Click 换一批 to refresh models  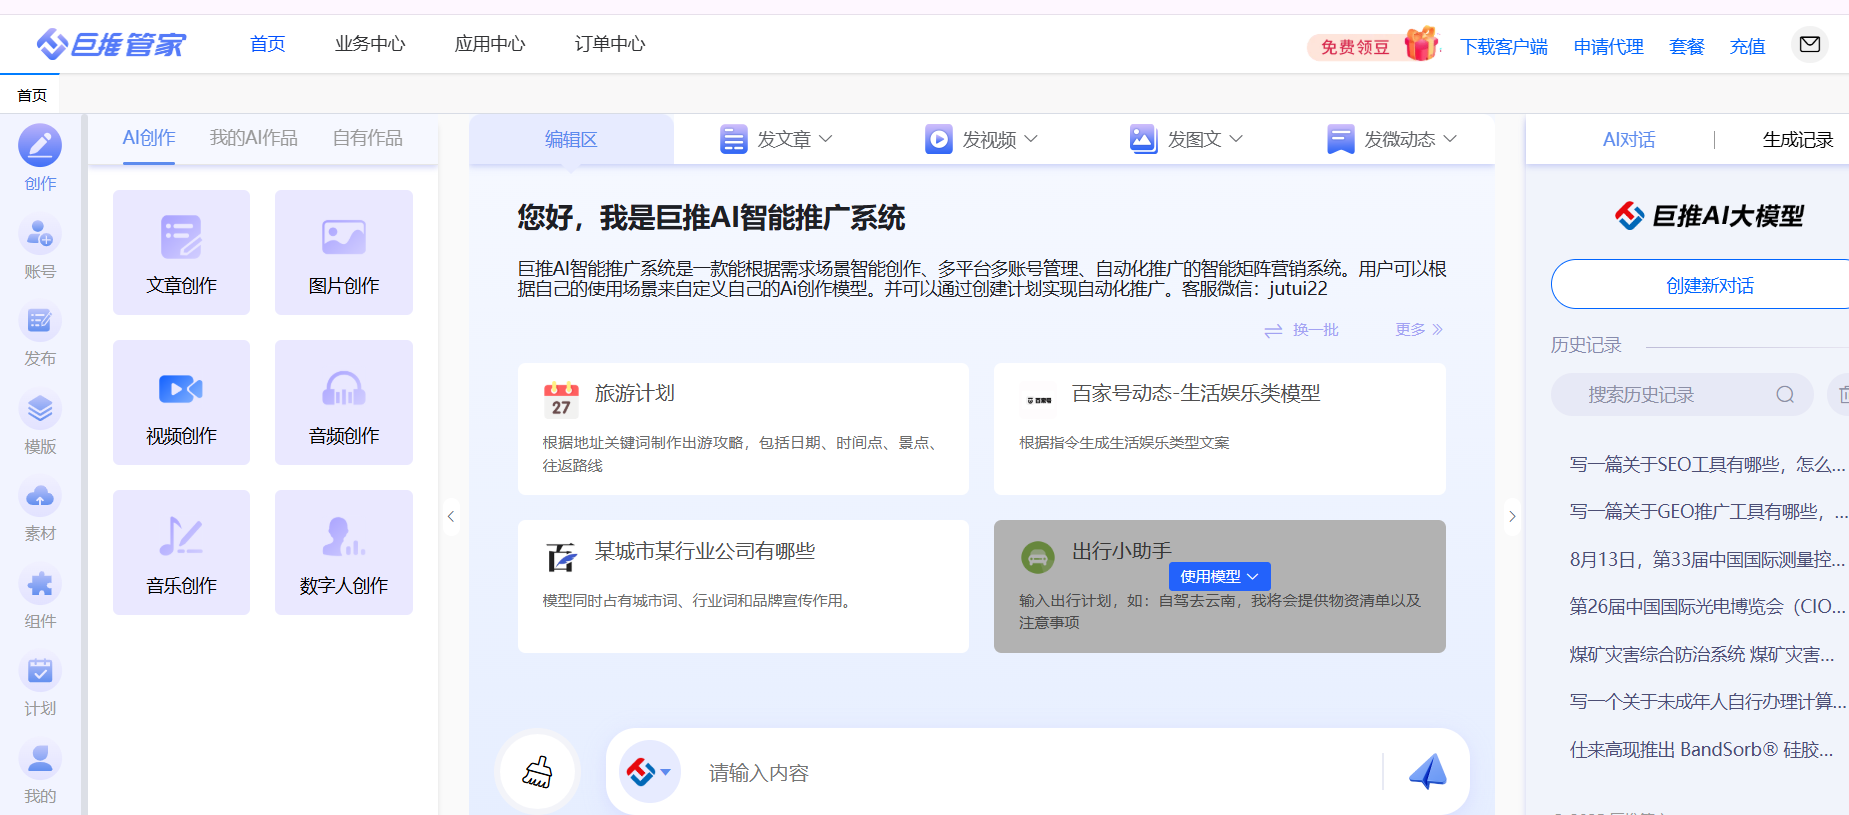pyautogui.click(x=1301, y=330)
